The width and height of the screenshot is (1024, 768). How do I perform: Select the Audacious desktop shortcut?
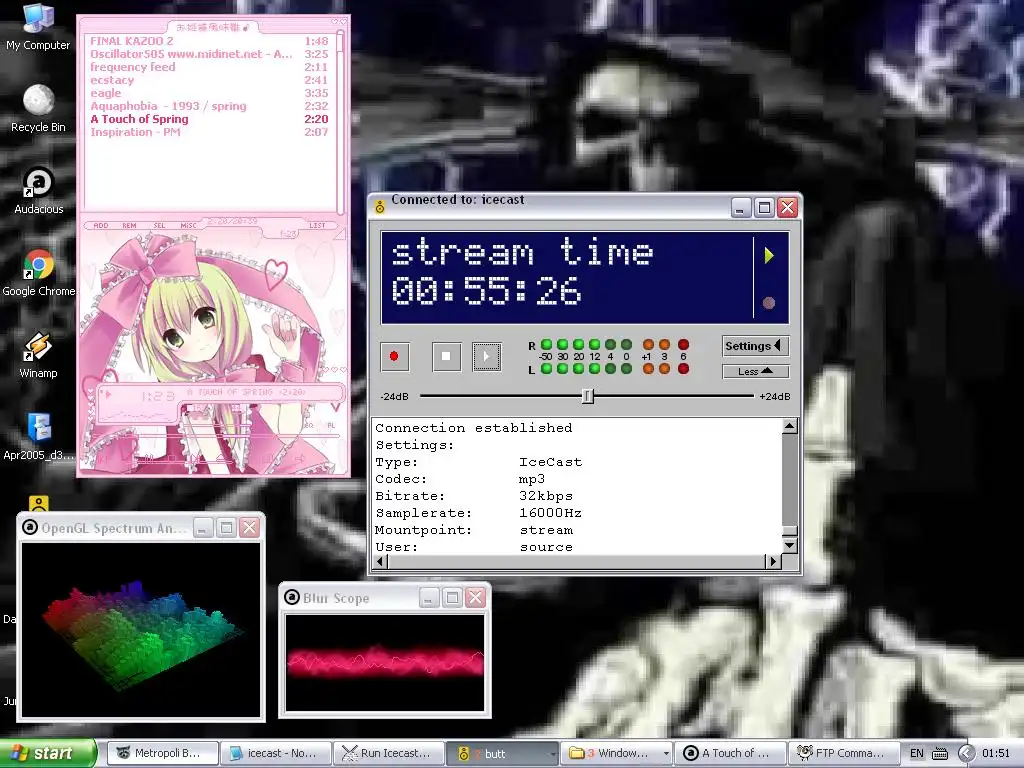(39, 191)
